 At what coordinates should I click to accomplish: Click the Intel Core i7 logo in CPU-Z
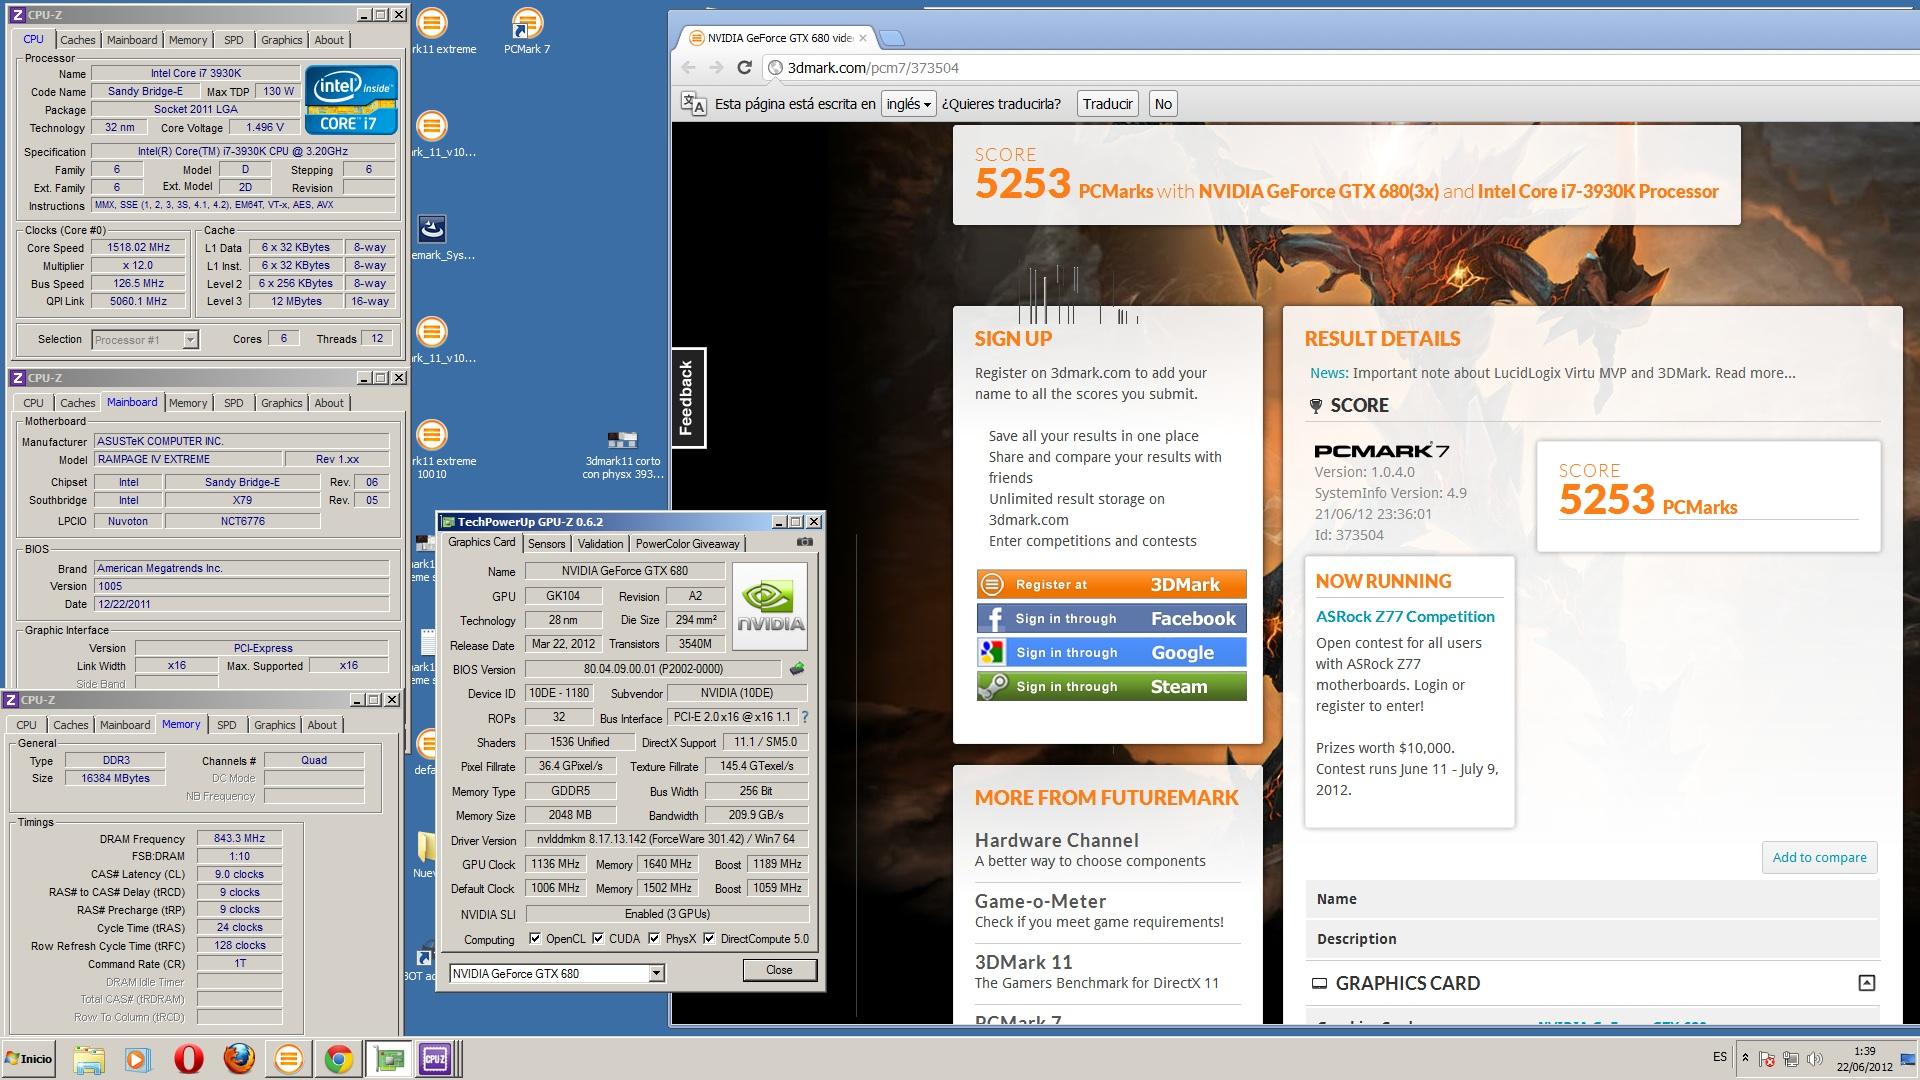351,100
